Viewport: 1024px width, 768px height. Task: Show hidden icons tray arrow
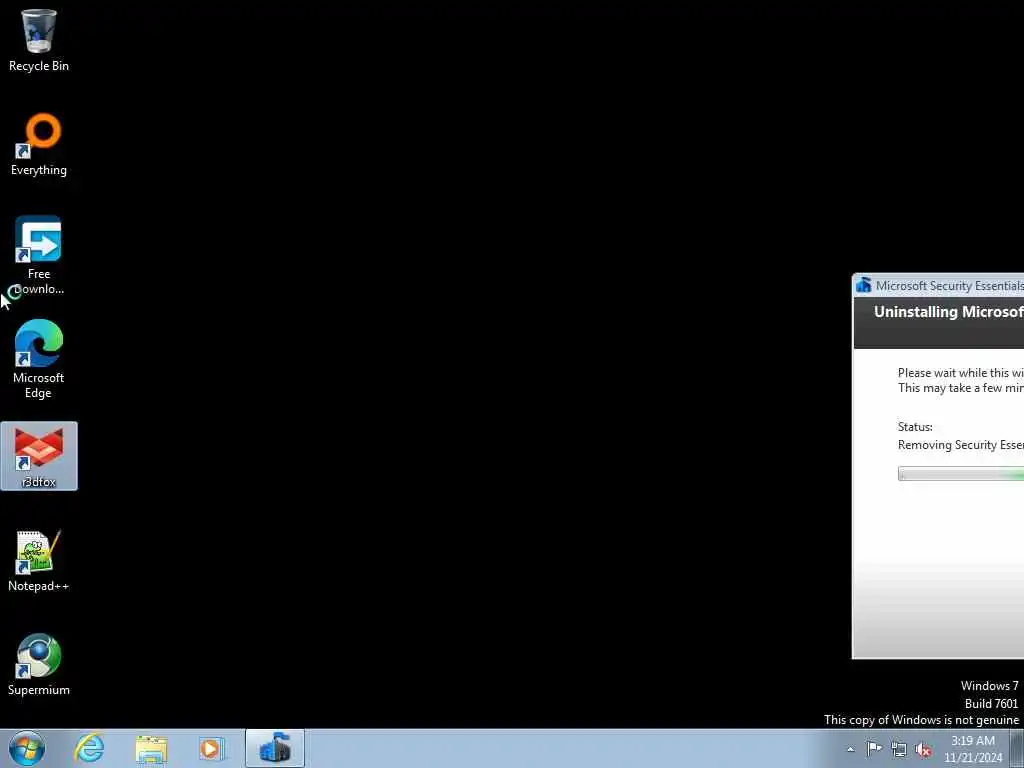850,749
